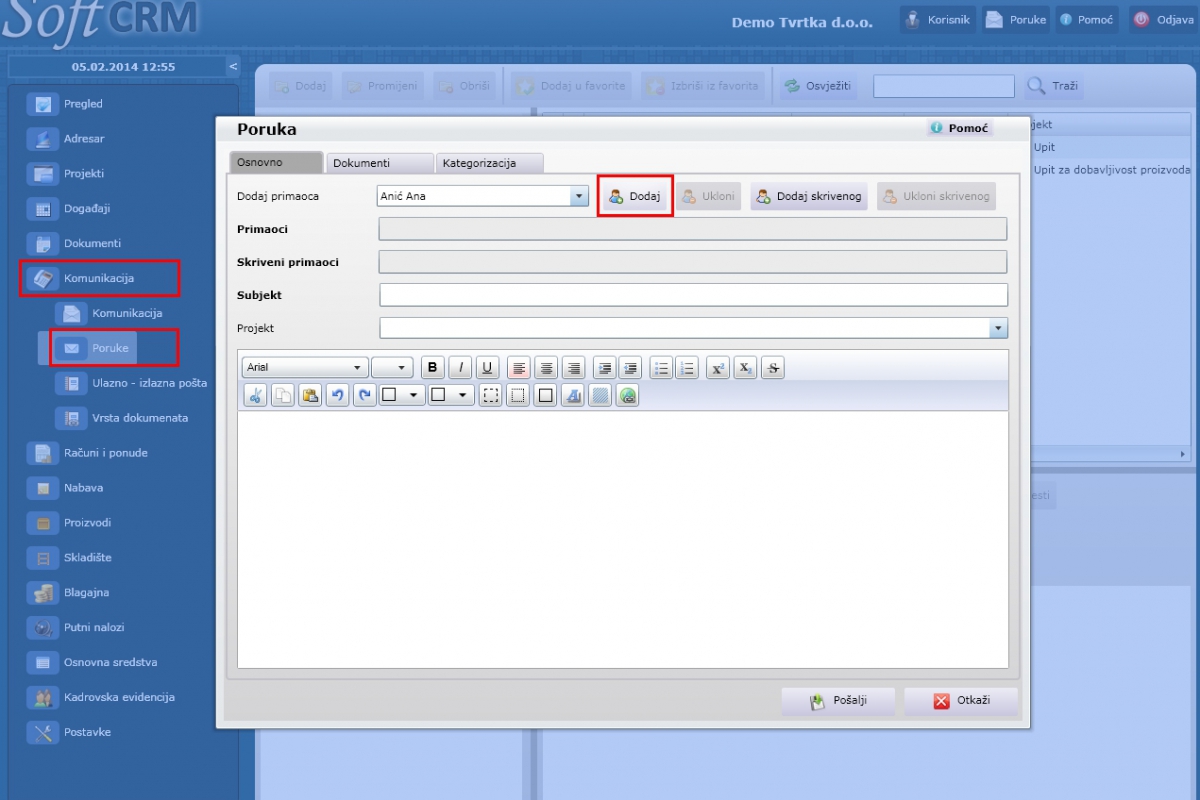Open the Arial font dropdown
1200x800 pixels.
(x=305, y=368)
